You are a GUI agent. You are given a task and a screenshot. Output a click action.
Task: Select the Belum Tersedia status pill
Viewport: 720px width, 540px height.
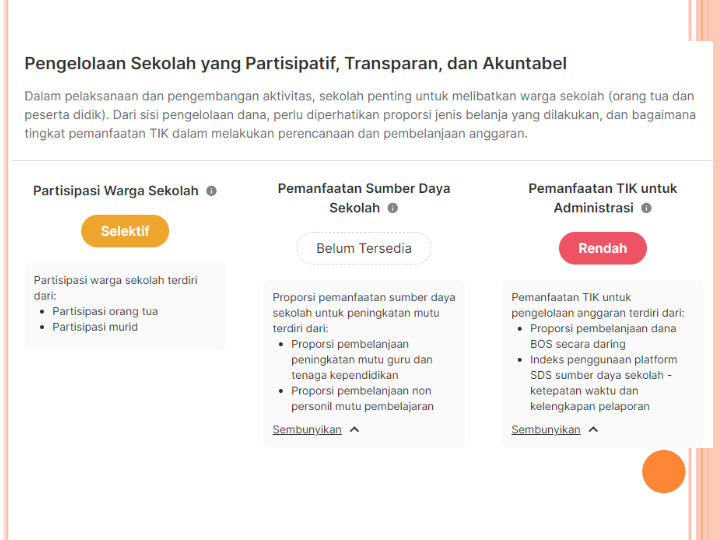pos(364,248)
